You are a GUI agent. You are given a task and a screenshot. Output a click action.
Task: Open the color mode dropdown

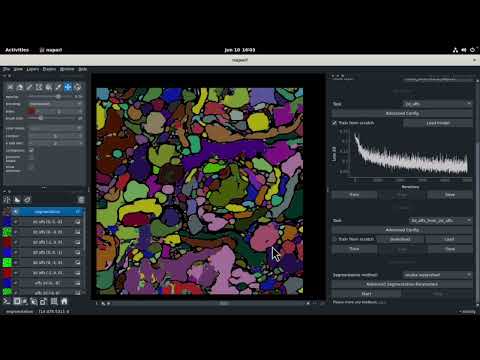(55, 128)
